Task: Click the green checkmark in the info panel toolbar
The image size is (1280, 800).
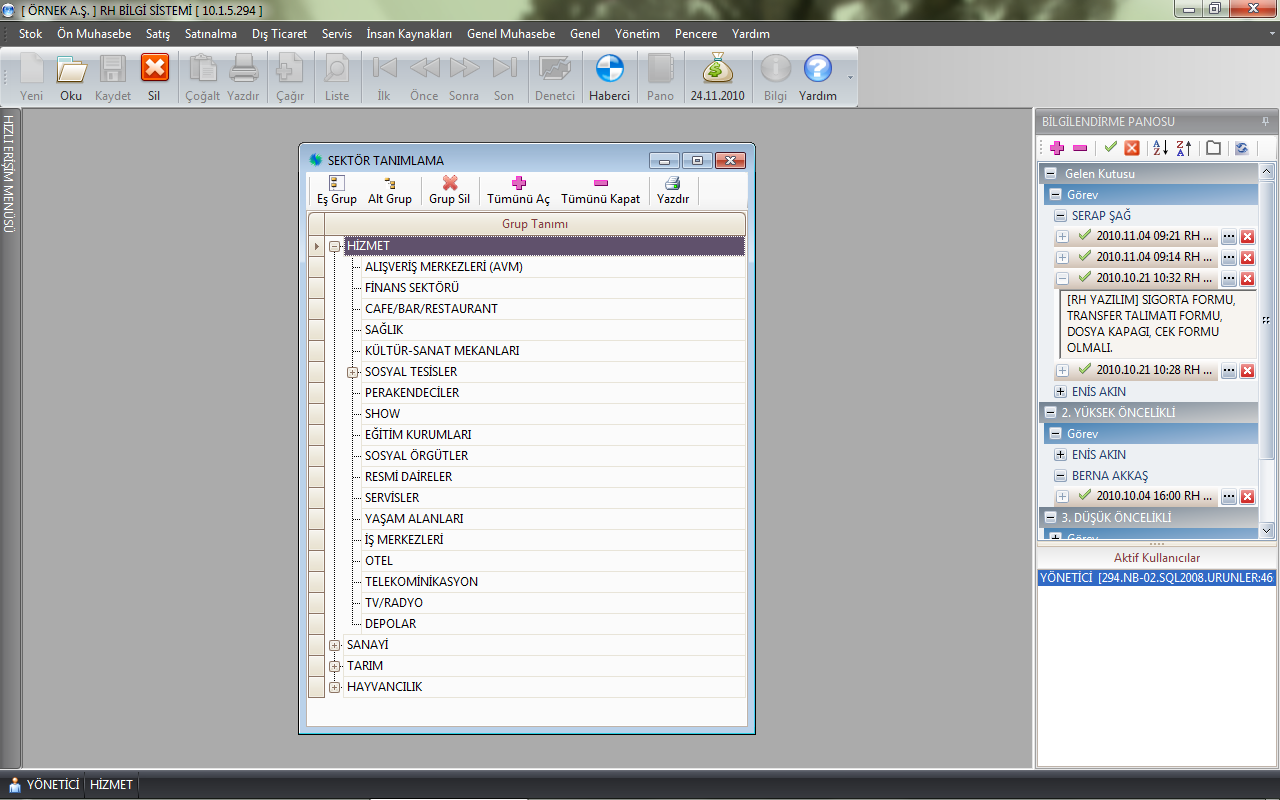Action: (x=1110, y=148)
